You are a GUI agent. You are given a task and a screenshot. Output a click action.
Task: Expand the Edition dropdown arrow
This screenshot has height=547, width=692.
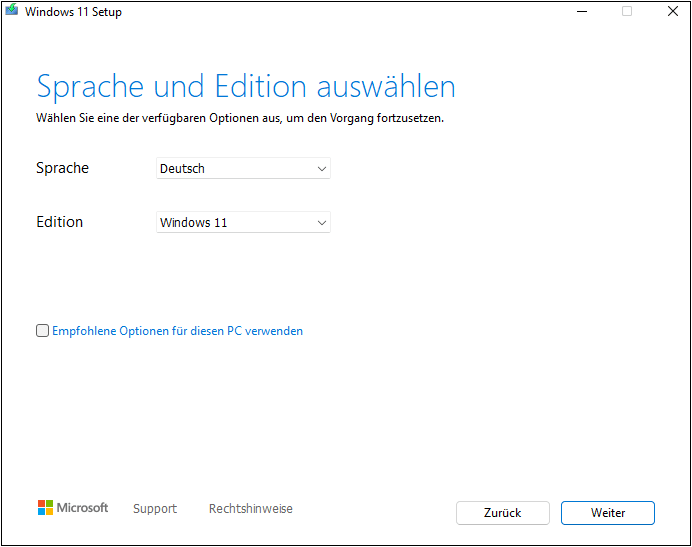click(321, 223)
